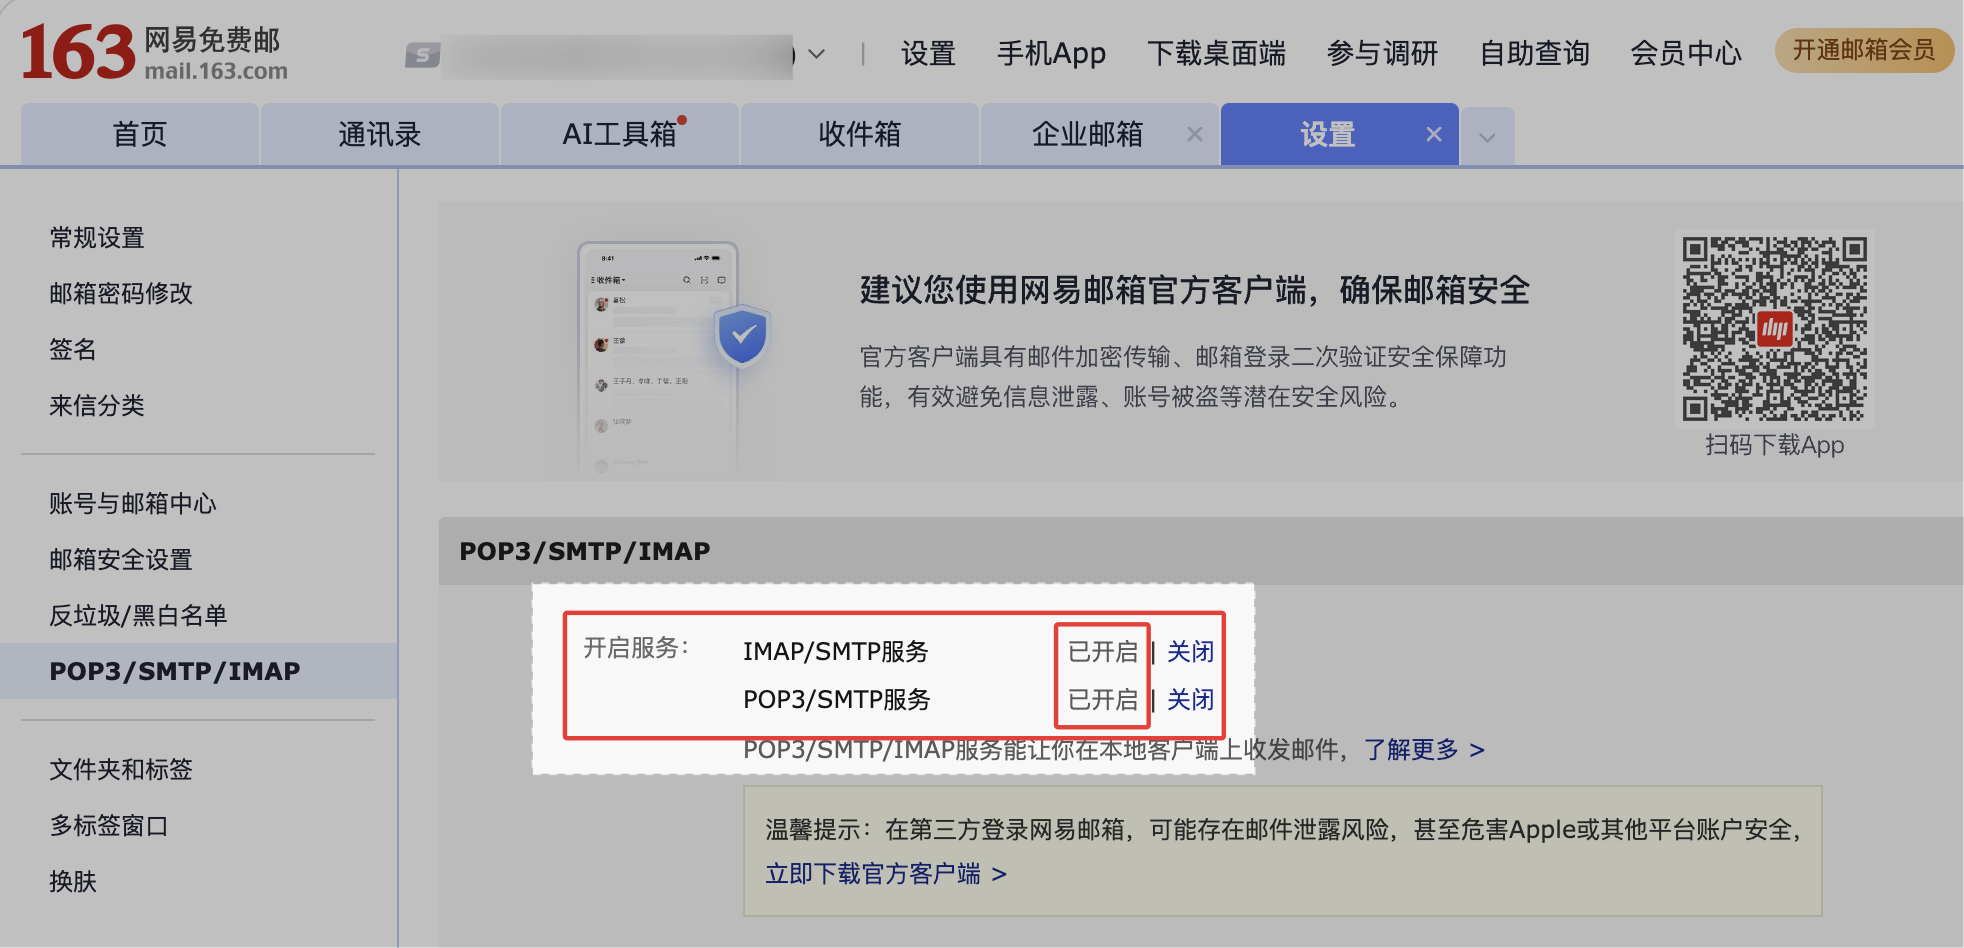Select the blue 设置 tab

click(1327, 134)
